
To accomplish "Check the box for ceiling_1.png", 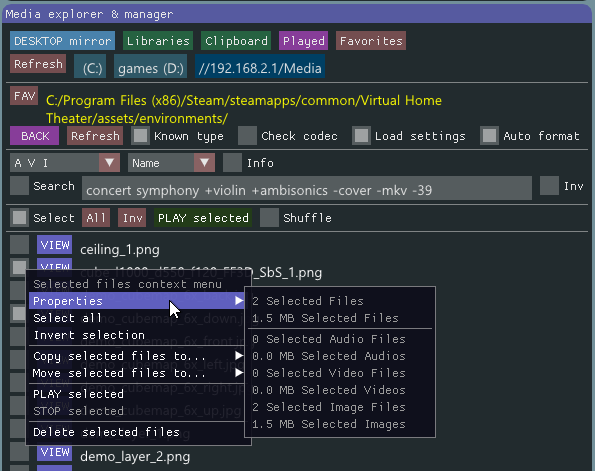I will [x=19, y=245].
